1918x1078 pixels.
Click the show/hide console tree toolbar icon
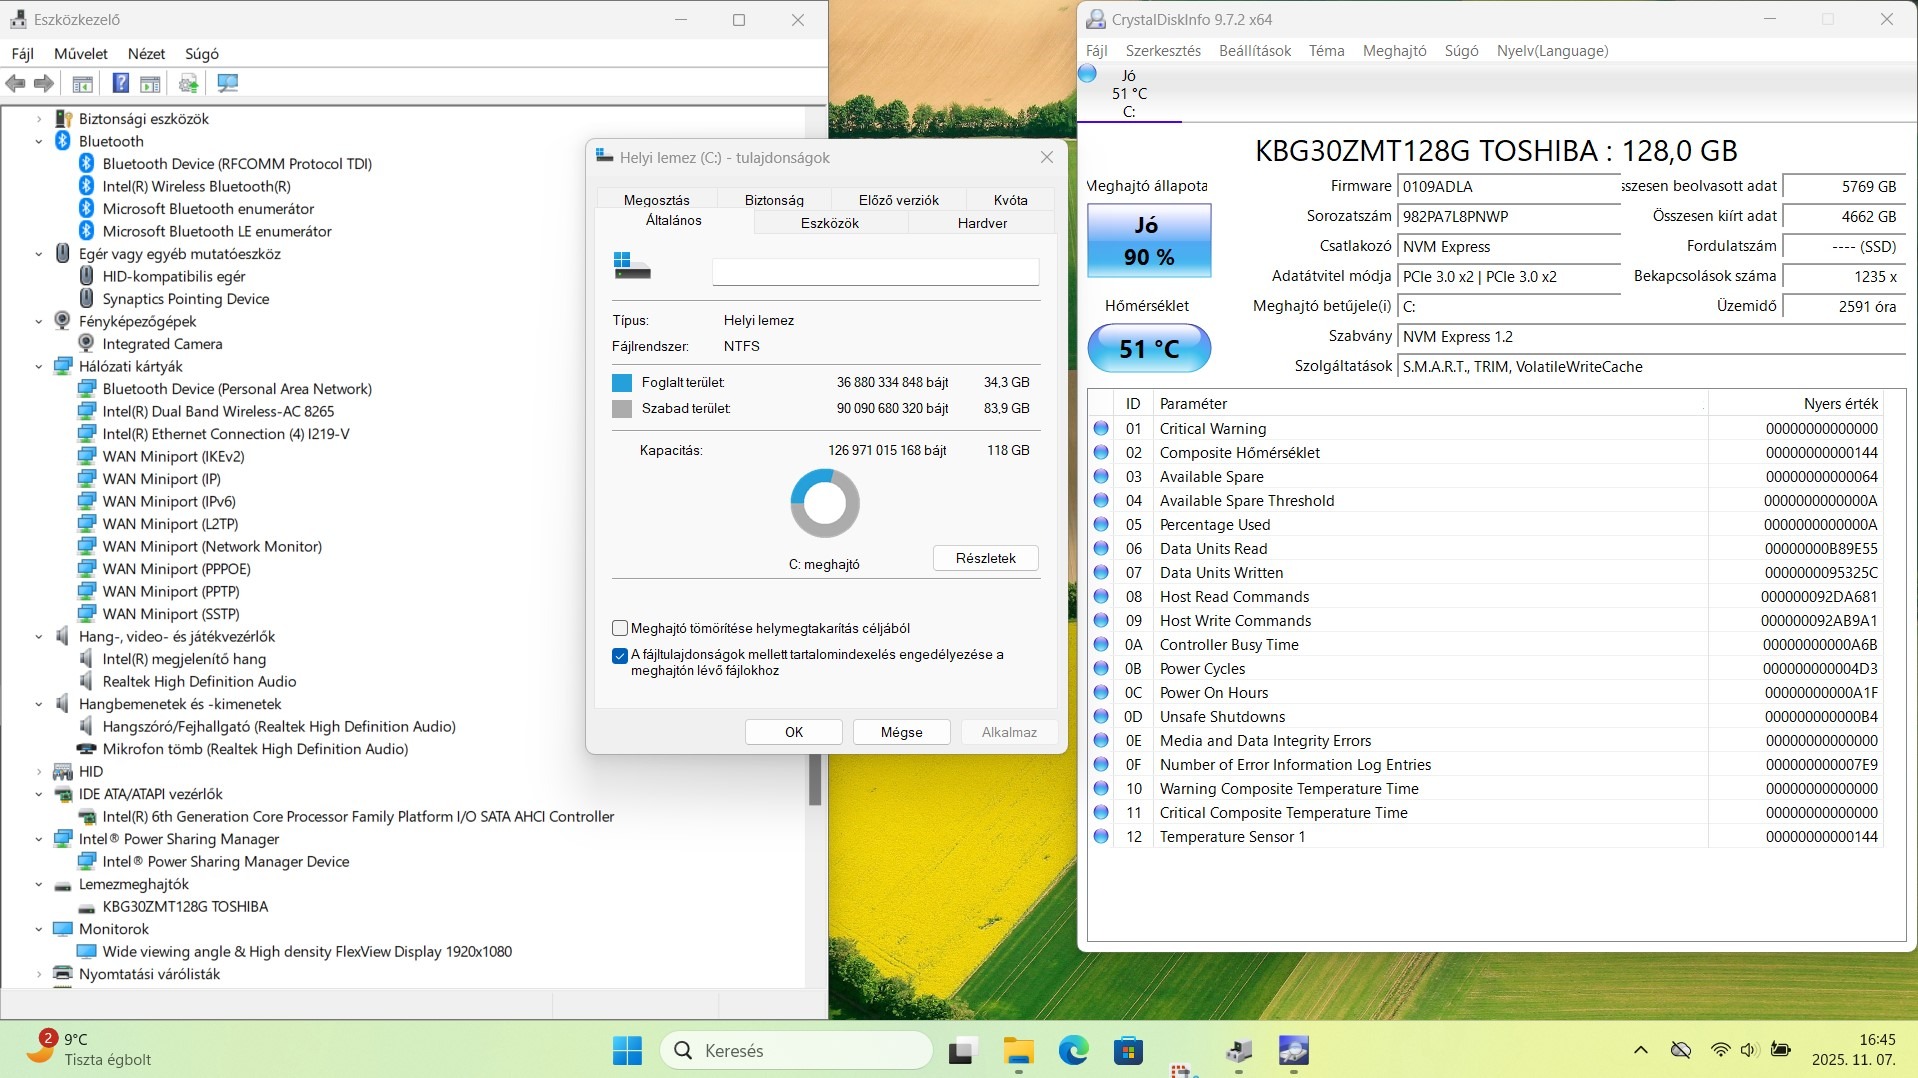tap(83, 84)
